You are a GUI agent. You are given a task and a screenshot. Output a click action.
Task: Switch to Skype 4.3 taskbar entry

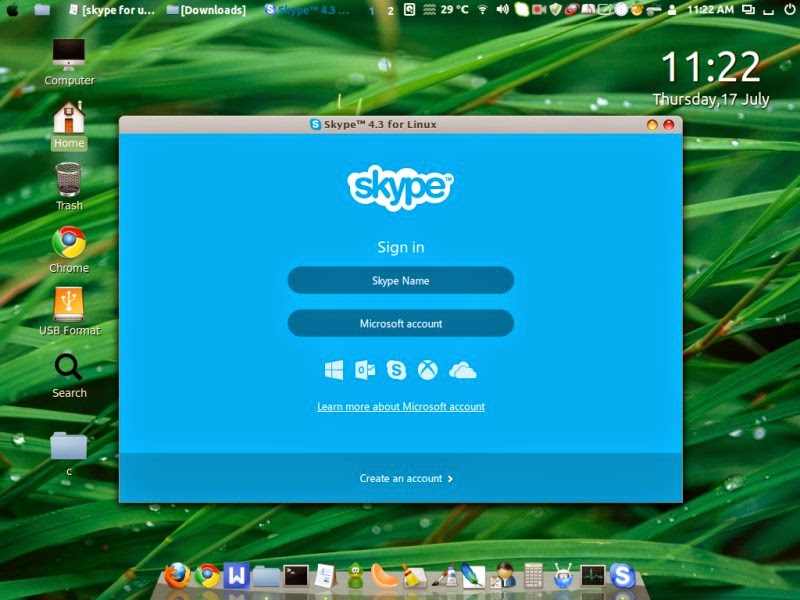307,10
